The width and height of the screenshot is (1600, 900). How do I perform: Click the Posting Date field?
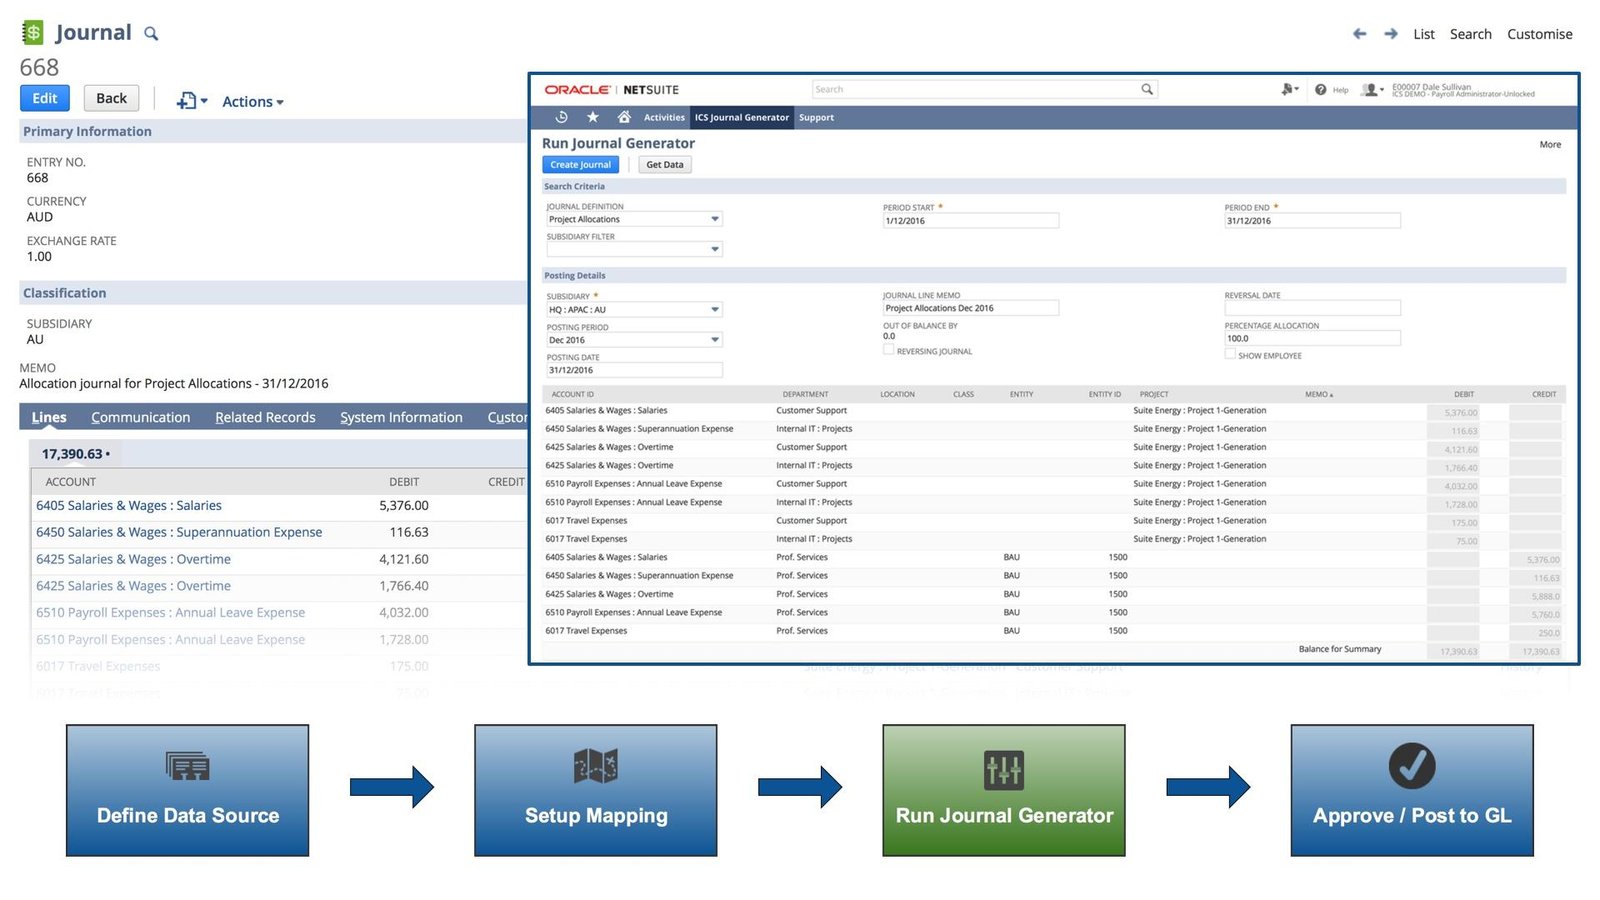coord(634,370)
